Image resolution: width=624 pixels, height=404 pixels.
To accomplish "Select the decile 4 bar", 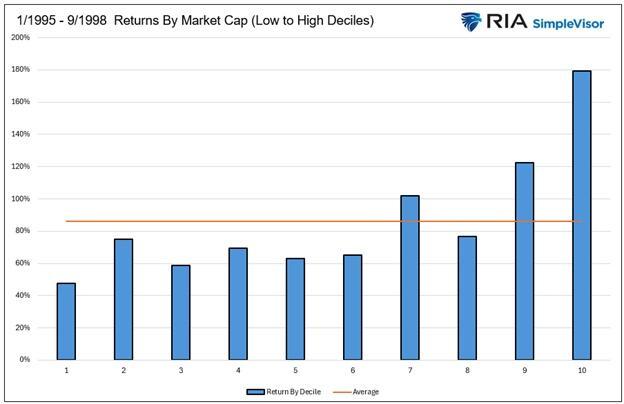I will coord(238,304).
